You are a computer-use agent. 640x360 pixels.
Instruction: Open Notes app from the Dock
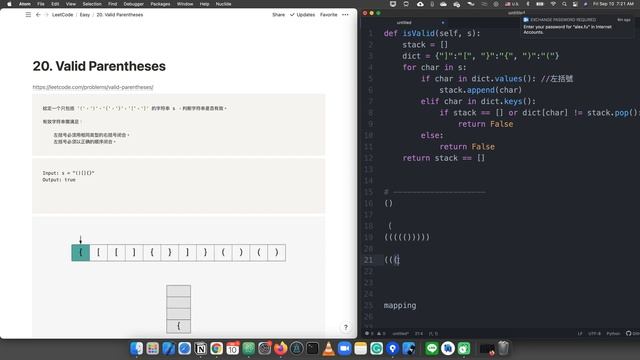click(360, 349)
